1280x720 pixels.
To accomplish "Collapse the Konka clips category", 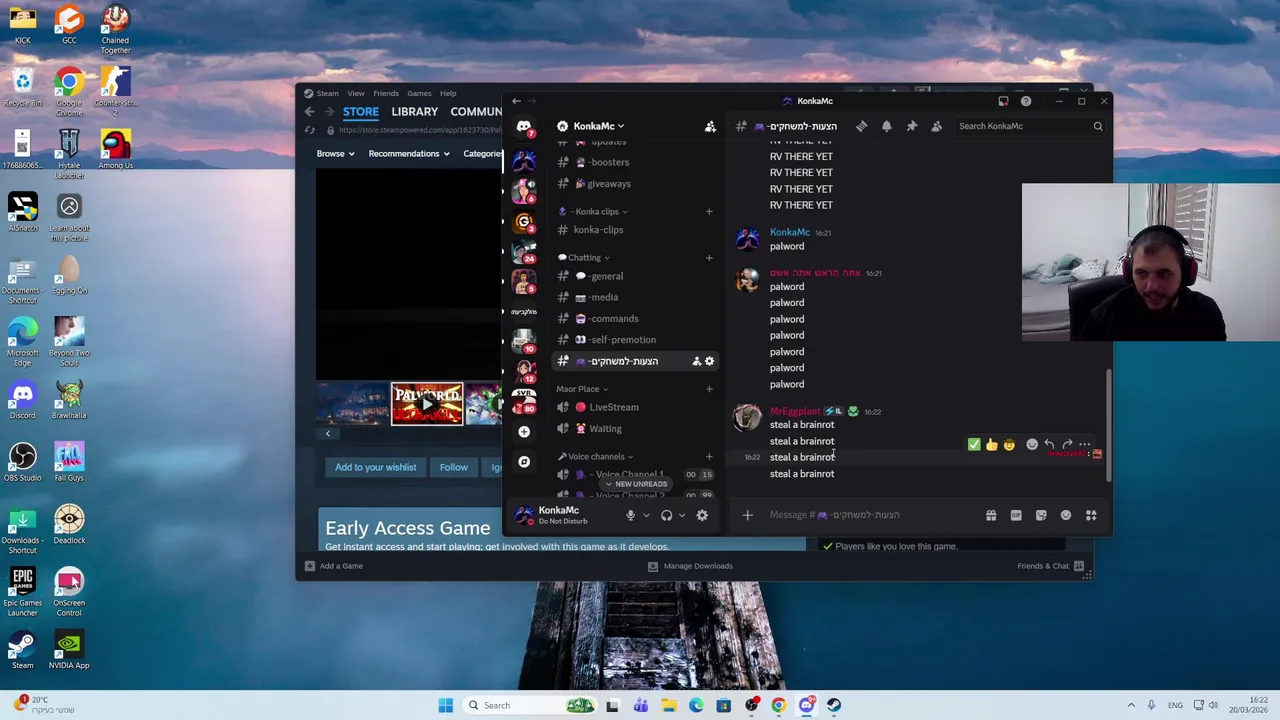I will coord(597,211).
